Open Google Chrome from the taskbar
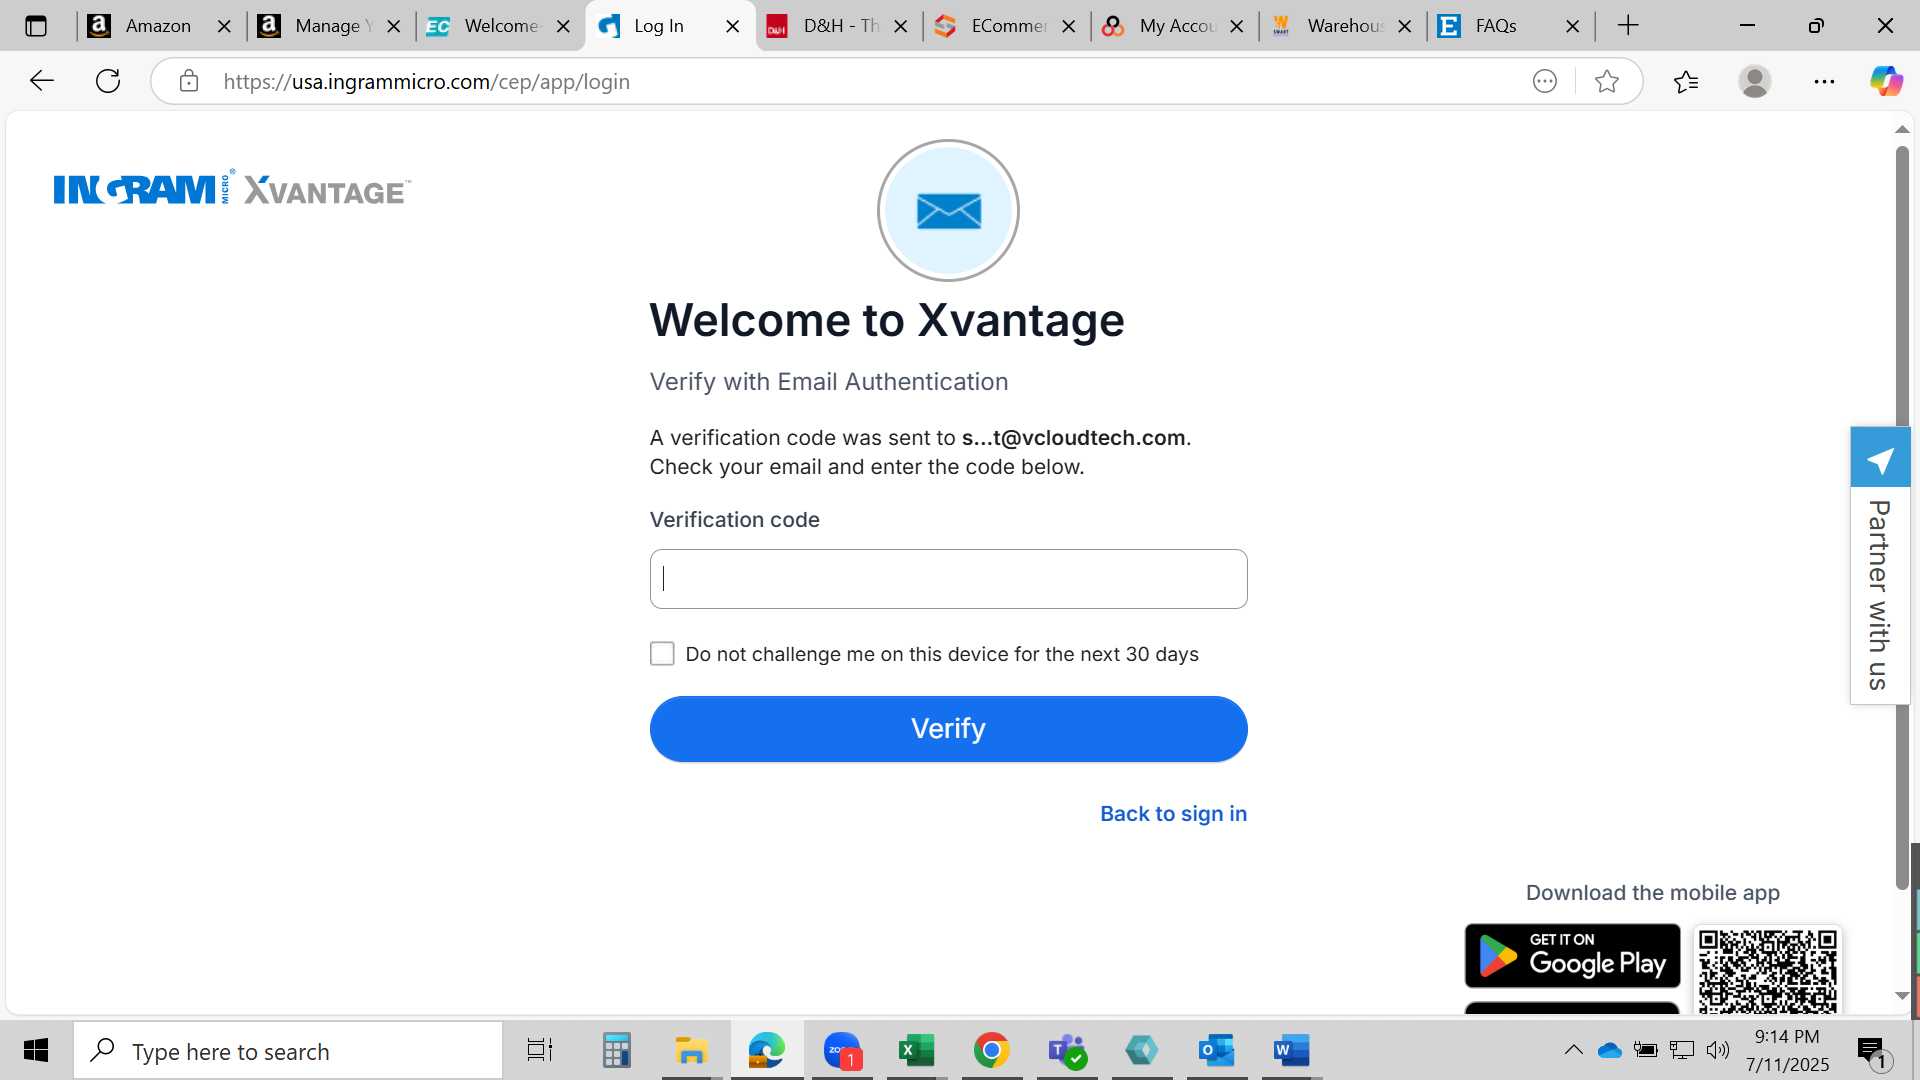1920x1080 pixels. [x=991, y=1050]
